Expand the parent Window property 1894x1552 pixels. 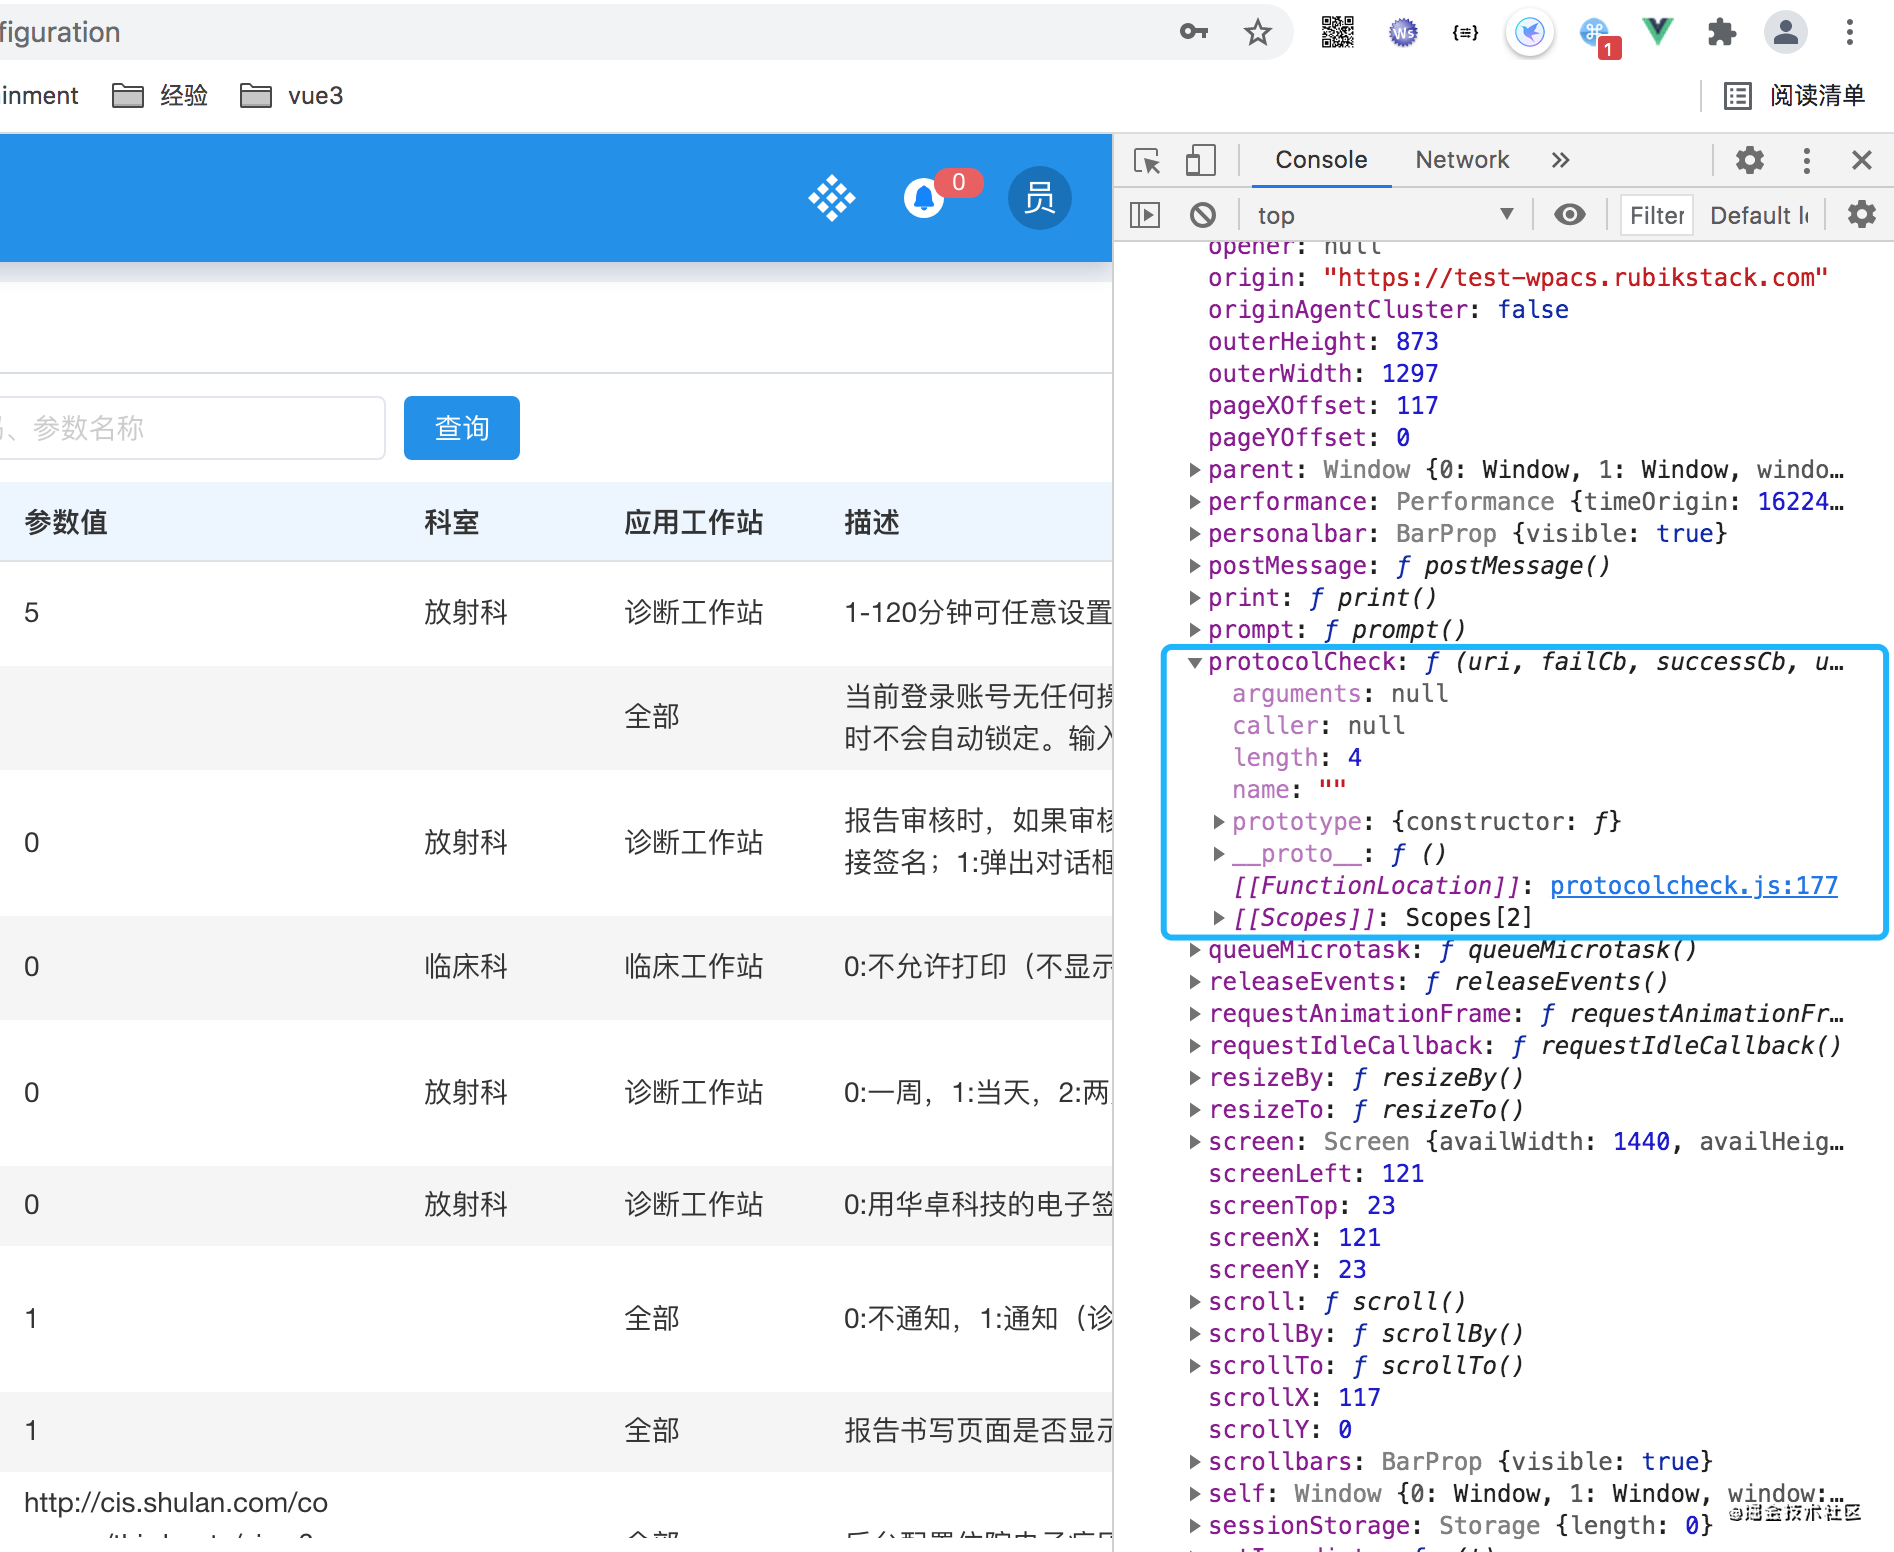click(x=1194, y=470)
